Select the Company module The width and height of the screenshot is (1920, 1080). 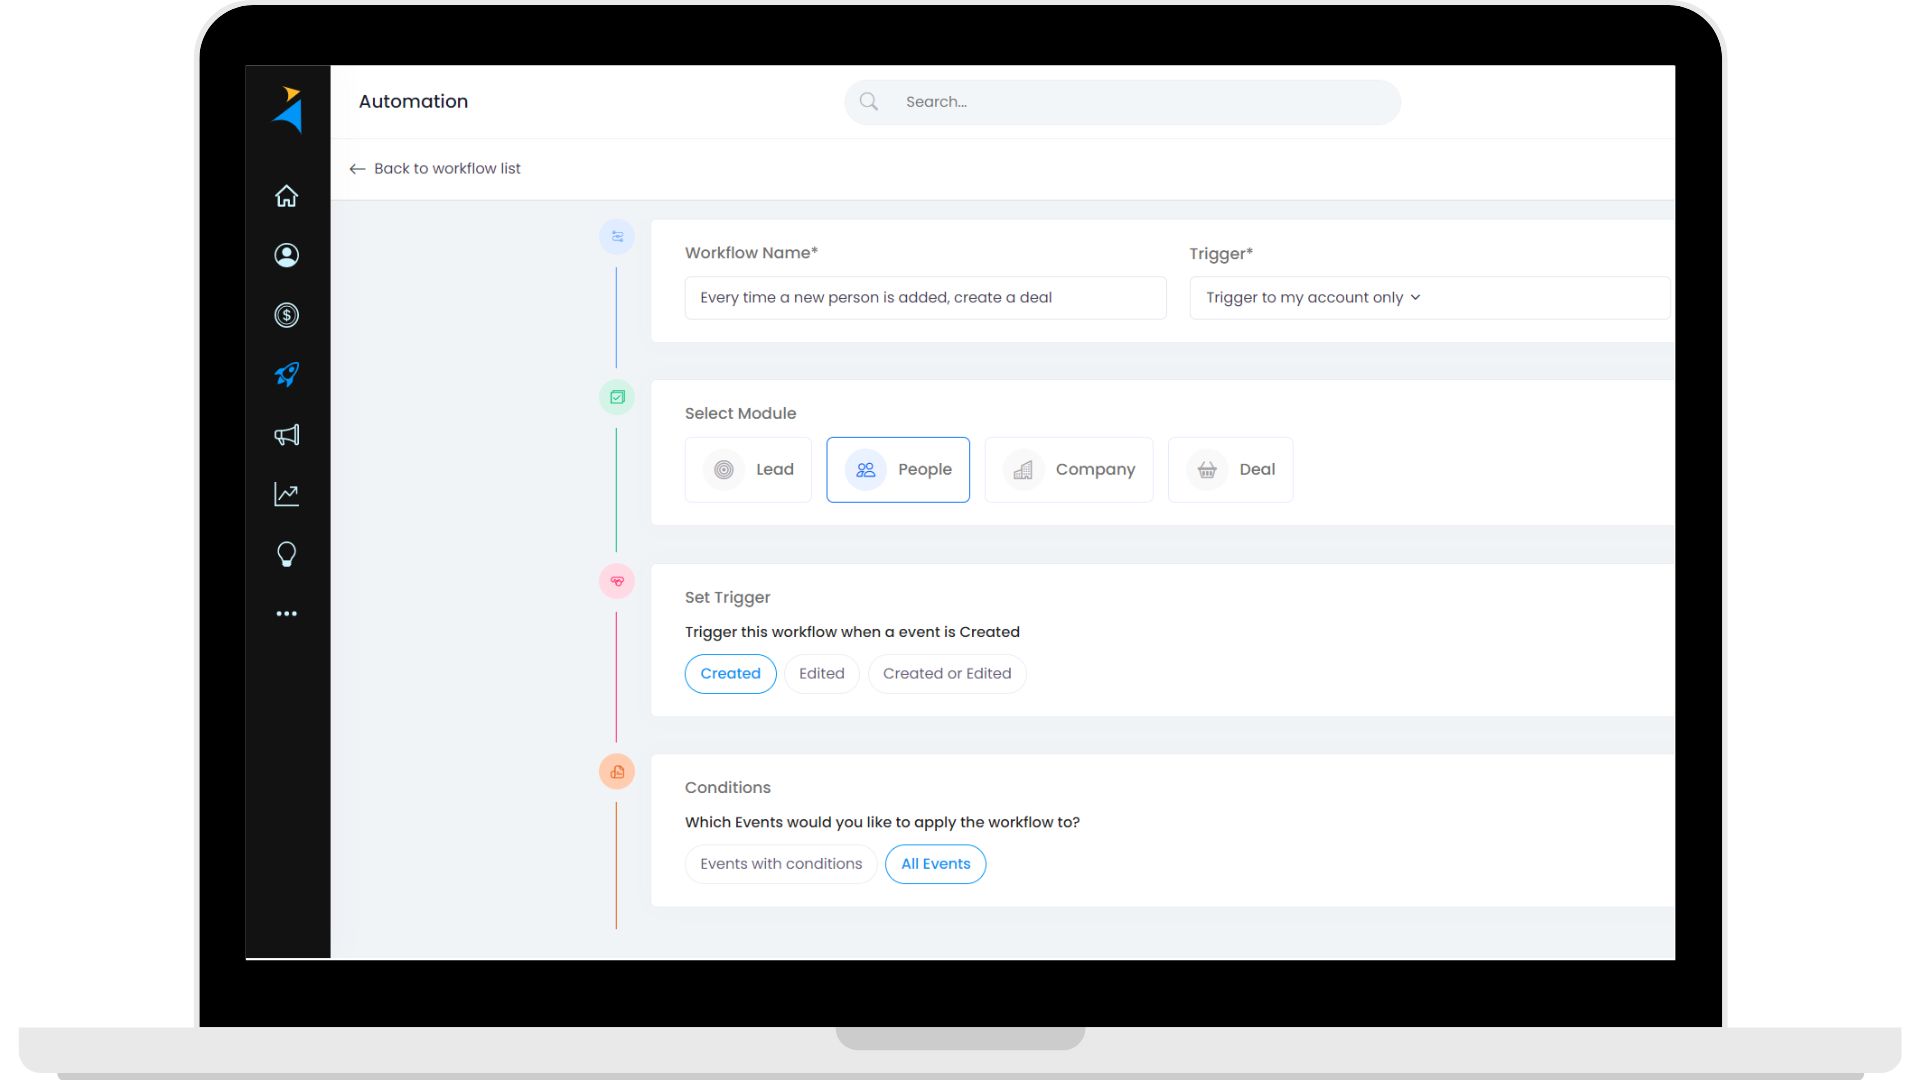tap(1068, 470)
